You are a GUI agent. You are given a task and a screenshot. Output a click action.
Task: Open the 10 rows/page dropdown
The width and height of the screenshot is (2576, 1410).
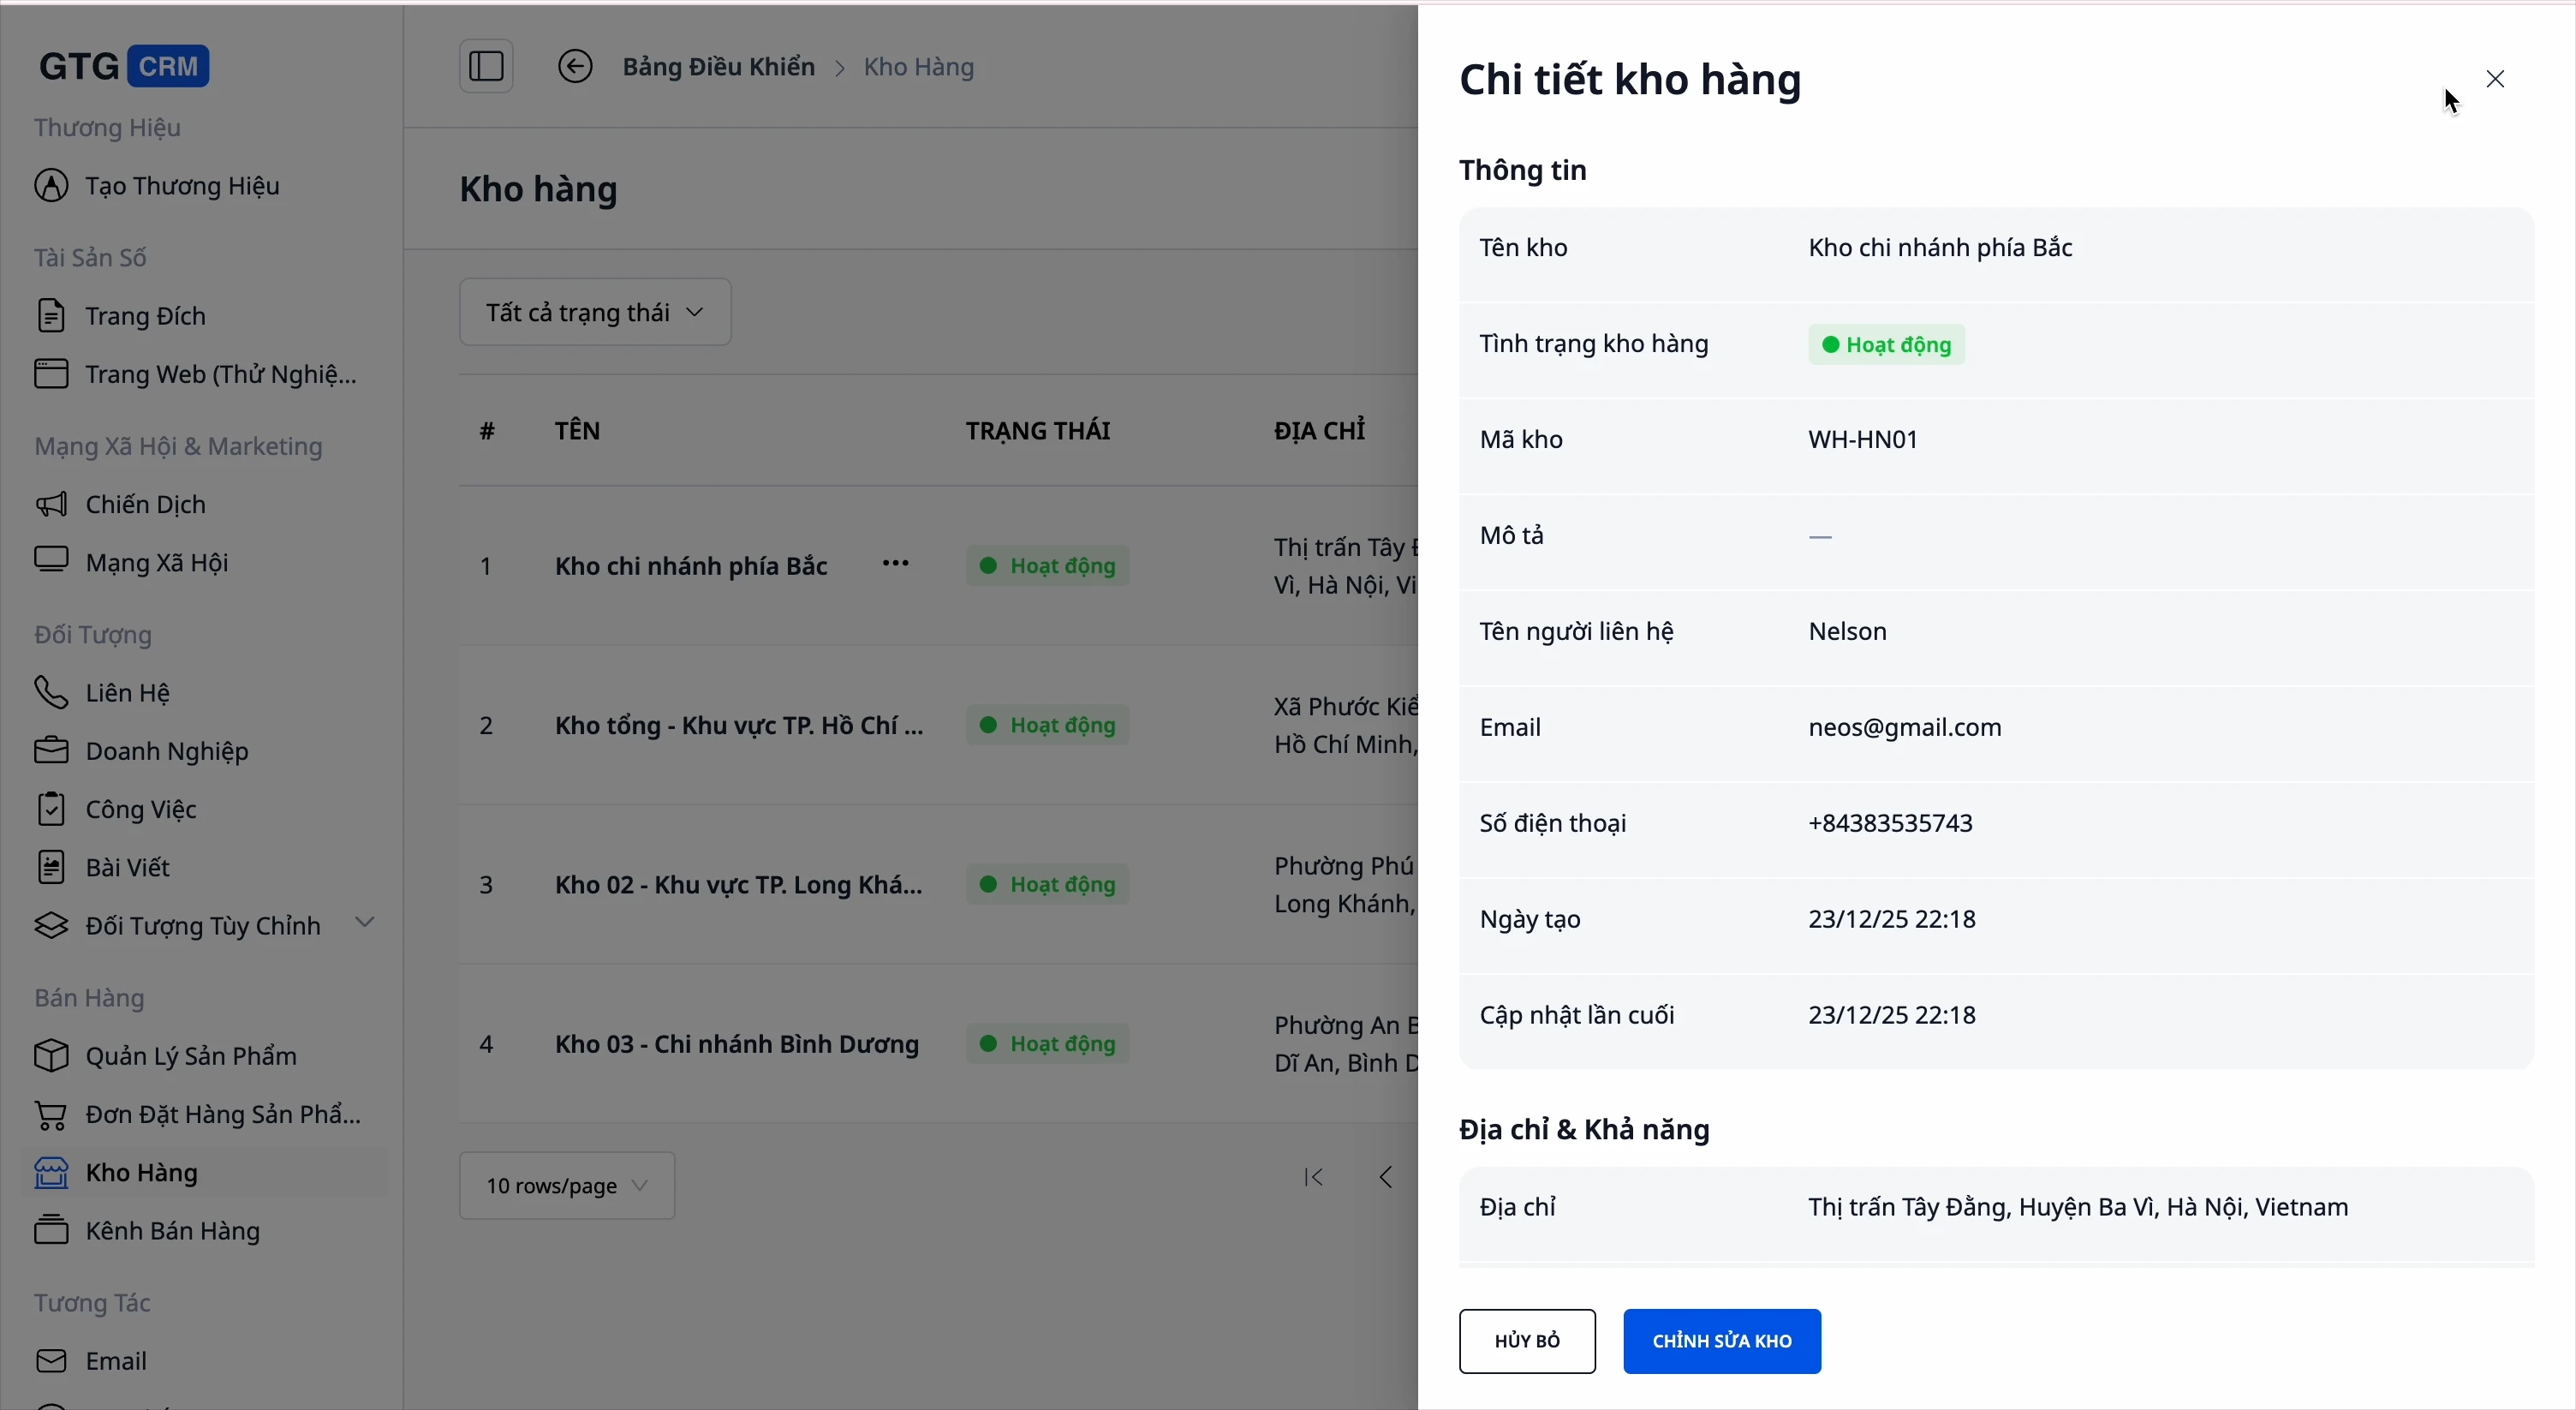(567, 1186)
